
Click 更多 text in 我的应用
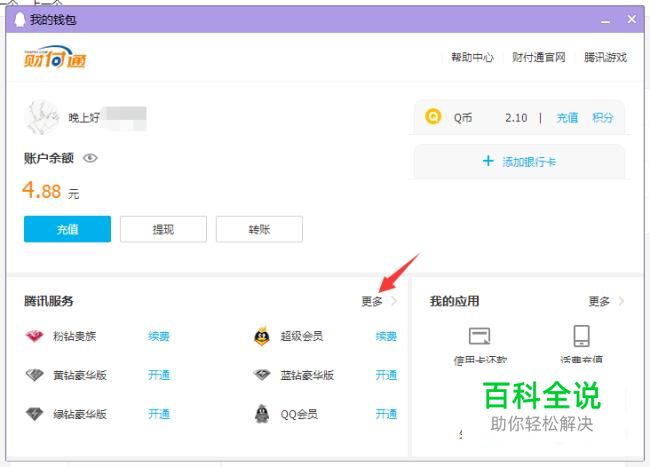click(x=599, y=301)
